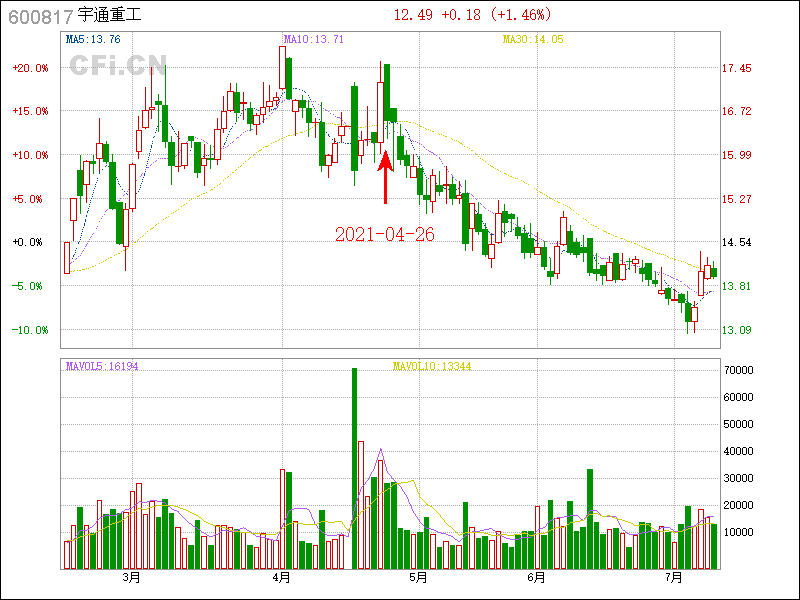Click the 7月 month label on the axis
Viewport: 800px width, 600px height.
(673, 577)
